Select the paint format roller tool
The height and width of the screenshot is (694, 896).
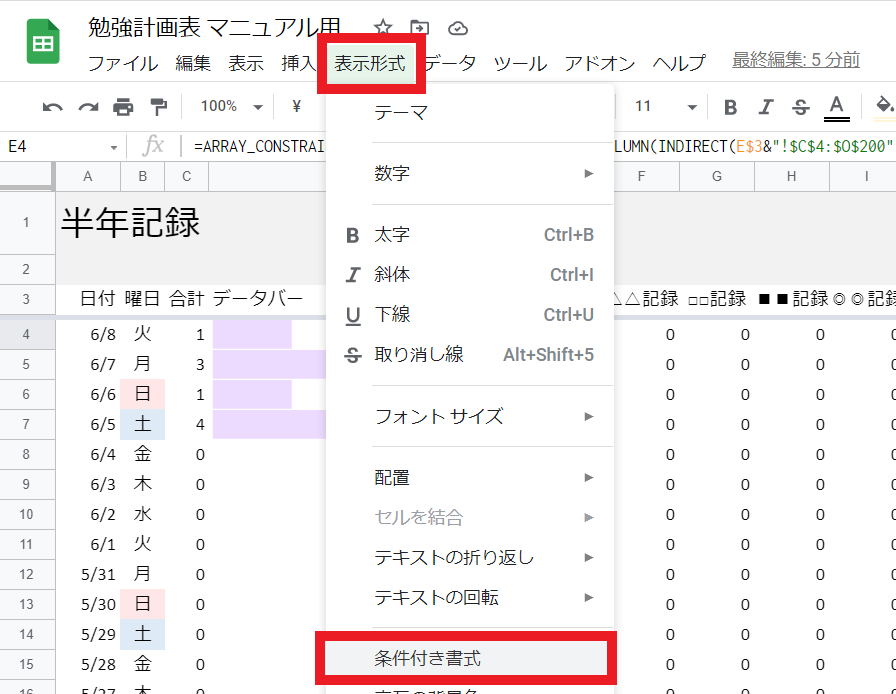pyautogui.click(x=158, y=107)
